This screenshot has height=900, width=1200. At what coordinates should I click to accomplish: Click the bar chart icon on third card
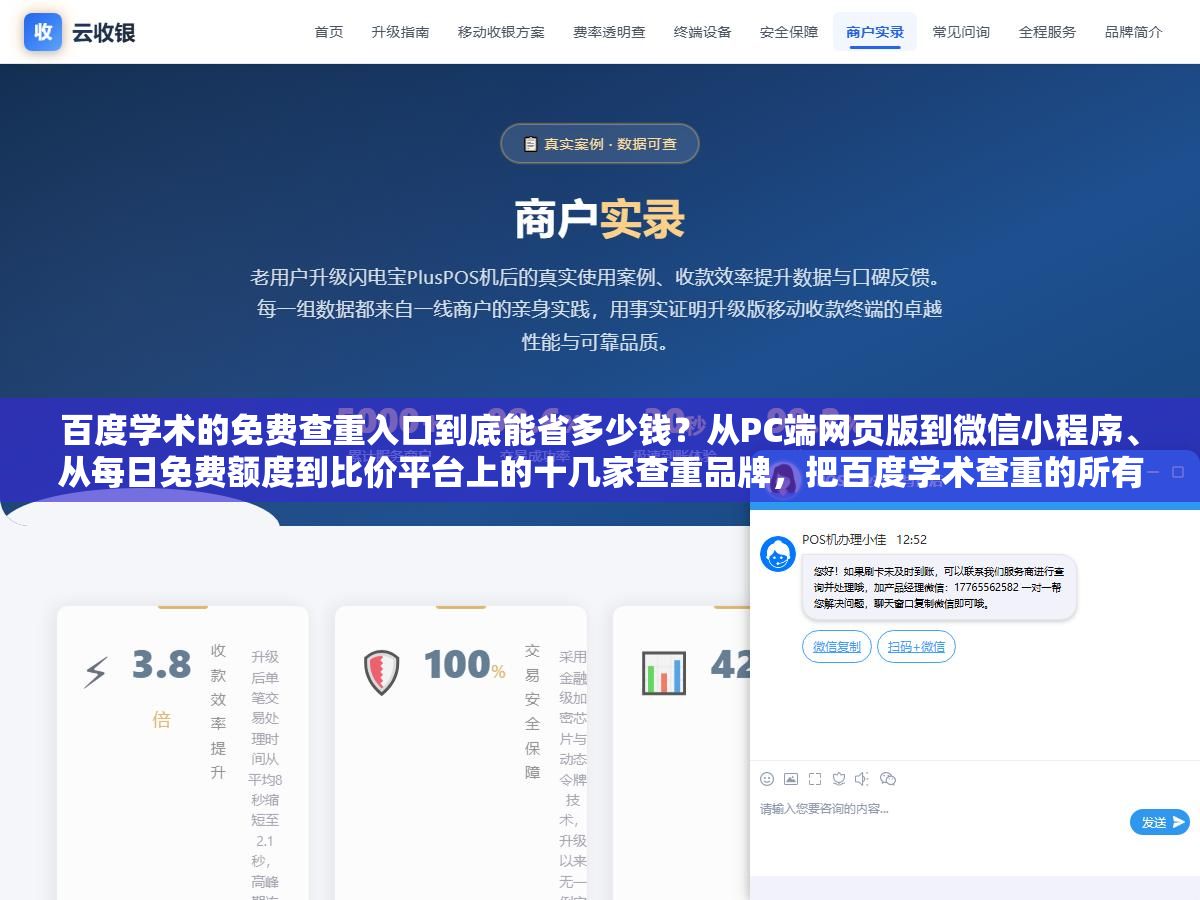(x=664, y=673)
